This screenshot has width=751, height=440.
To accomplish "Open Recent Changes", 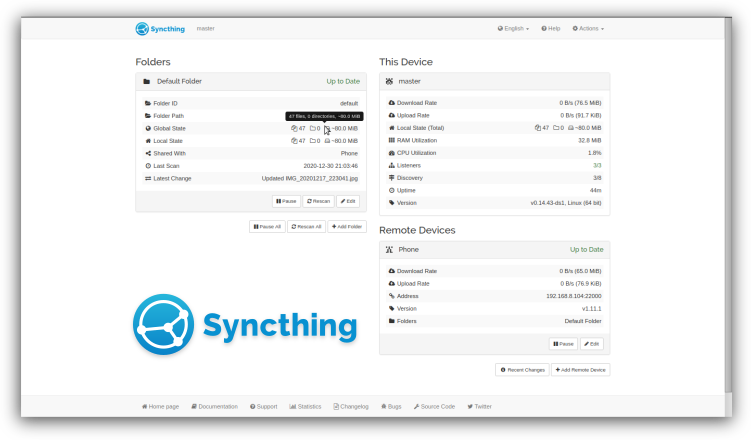I will (522, 370).
